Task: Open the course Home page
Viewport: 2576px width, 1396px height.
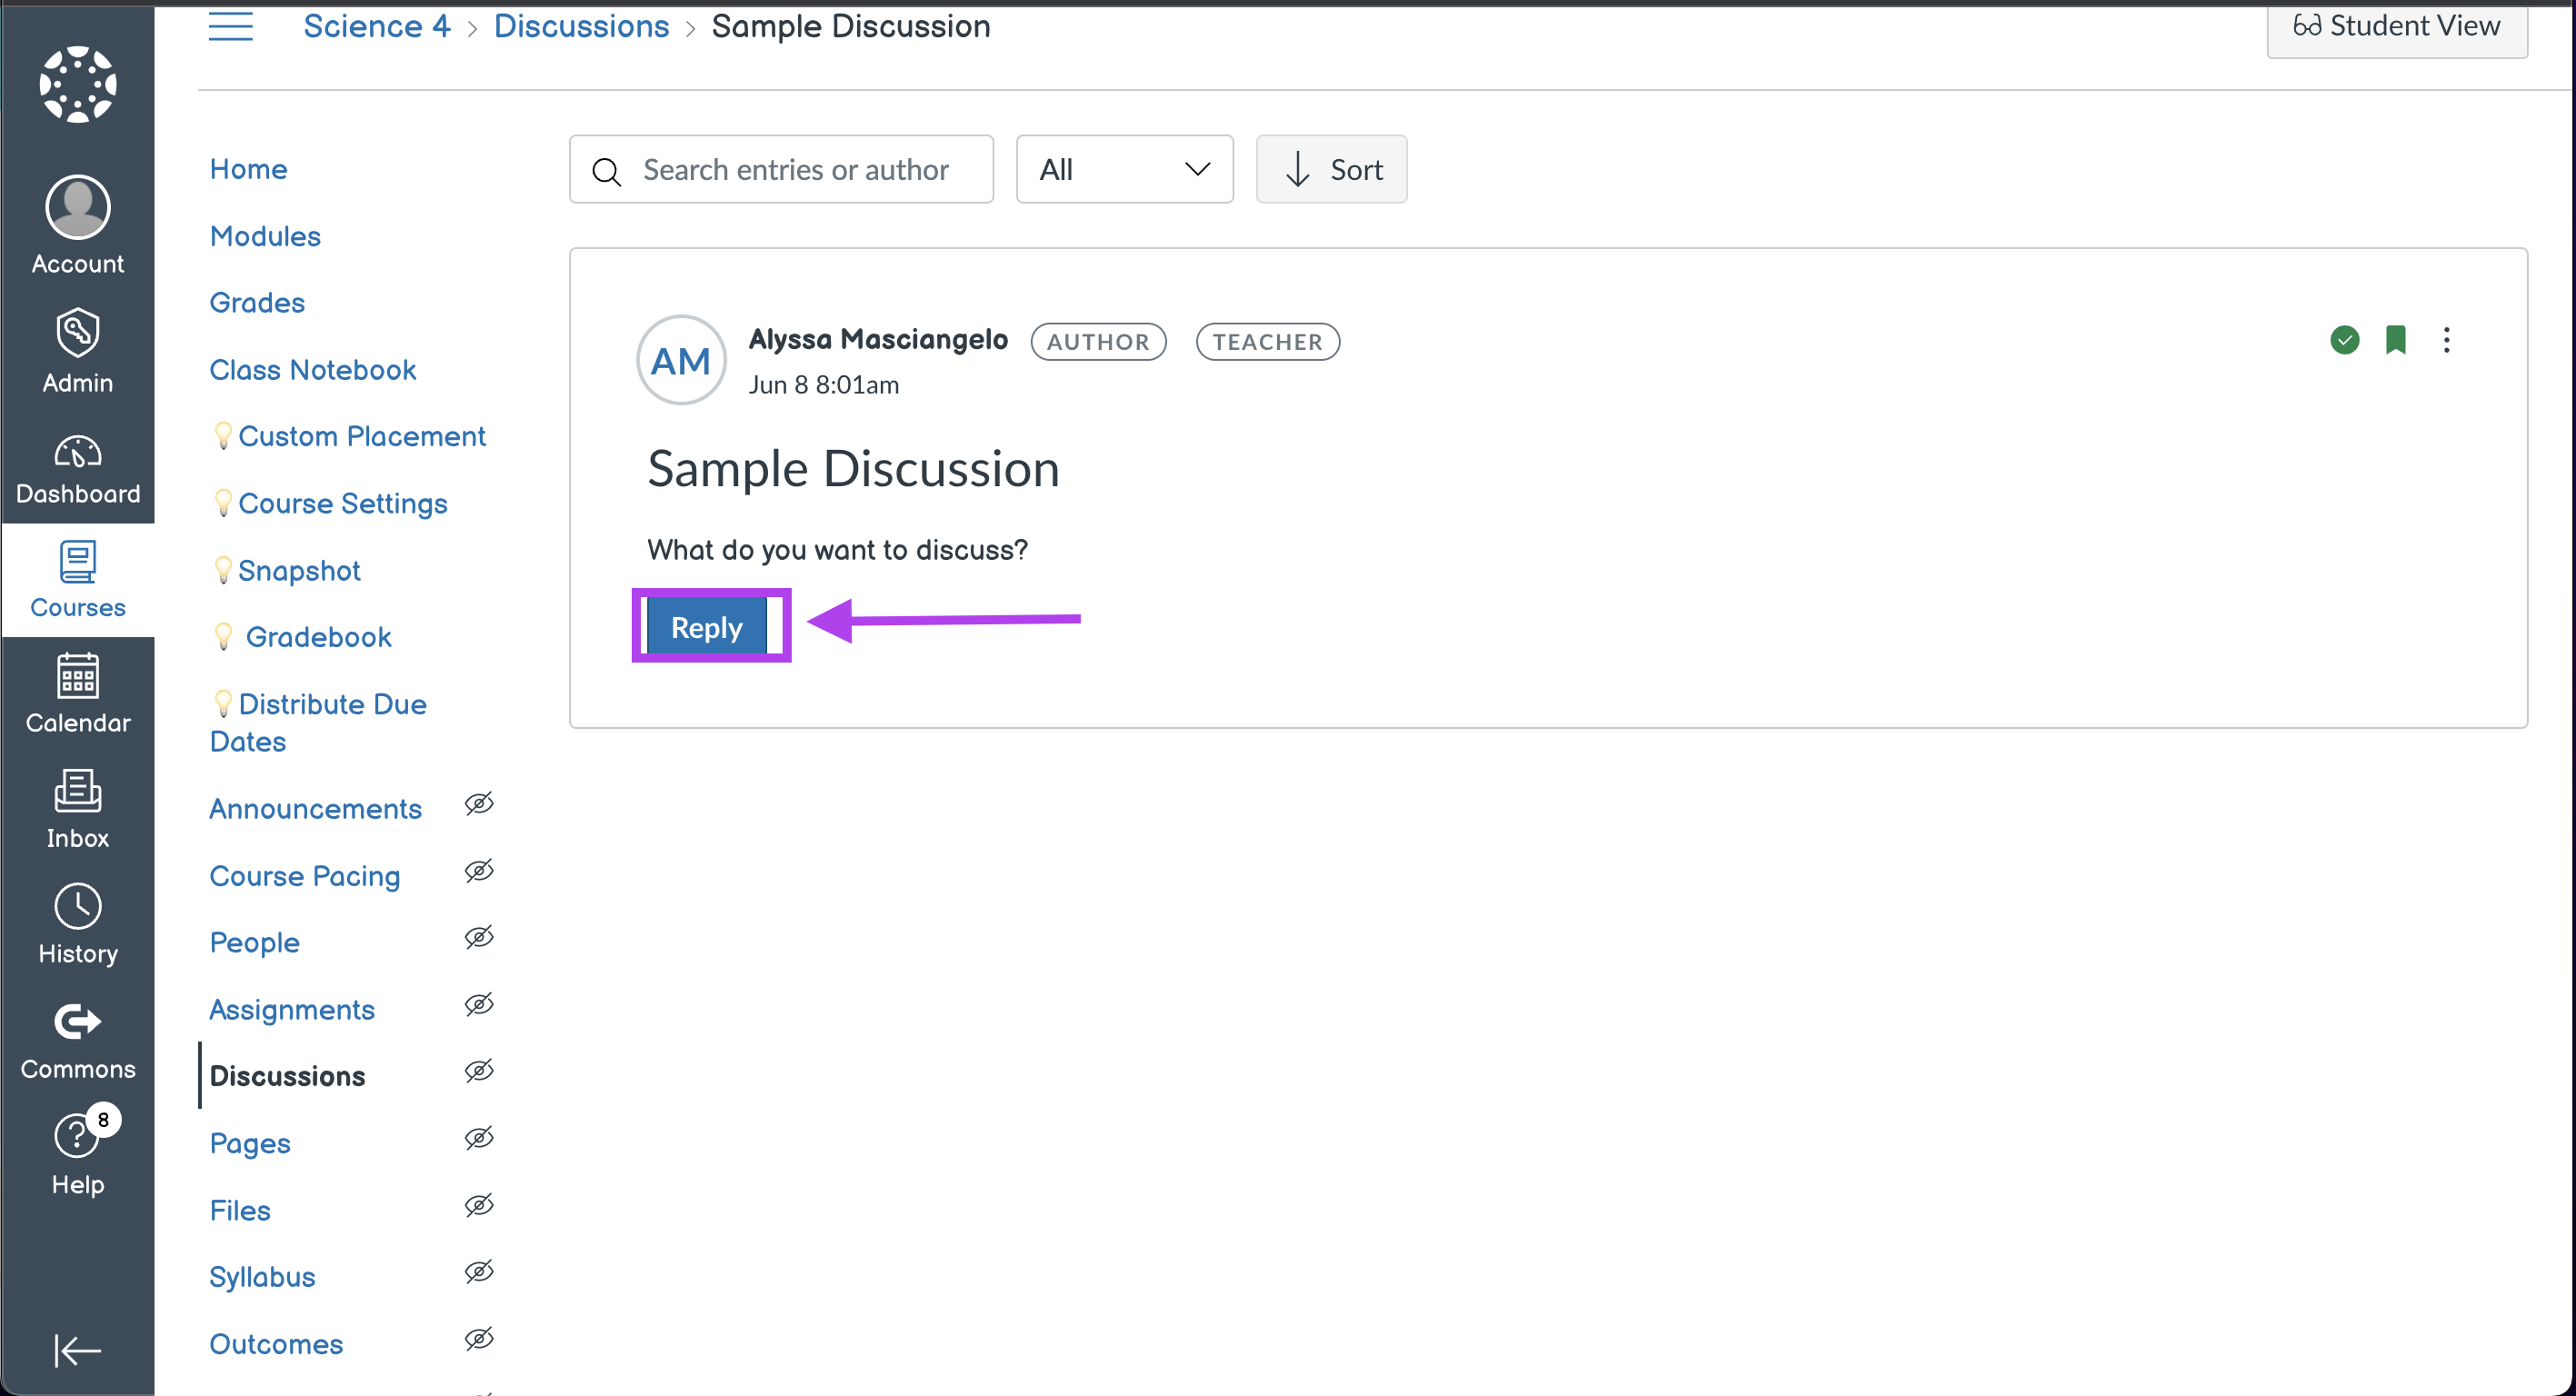Action: pos(248,169)
